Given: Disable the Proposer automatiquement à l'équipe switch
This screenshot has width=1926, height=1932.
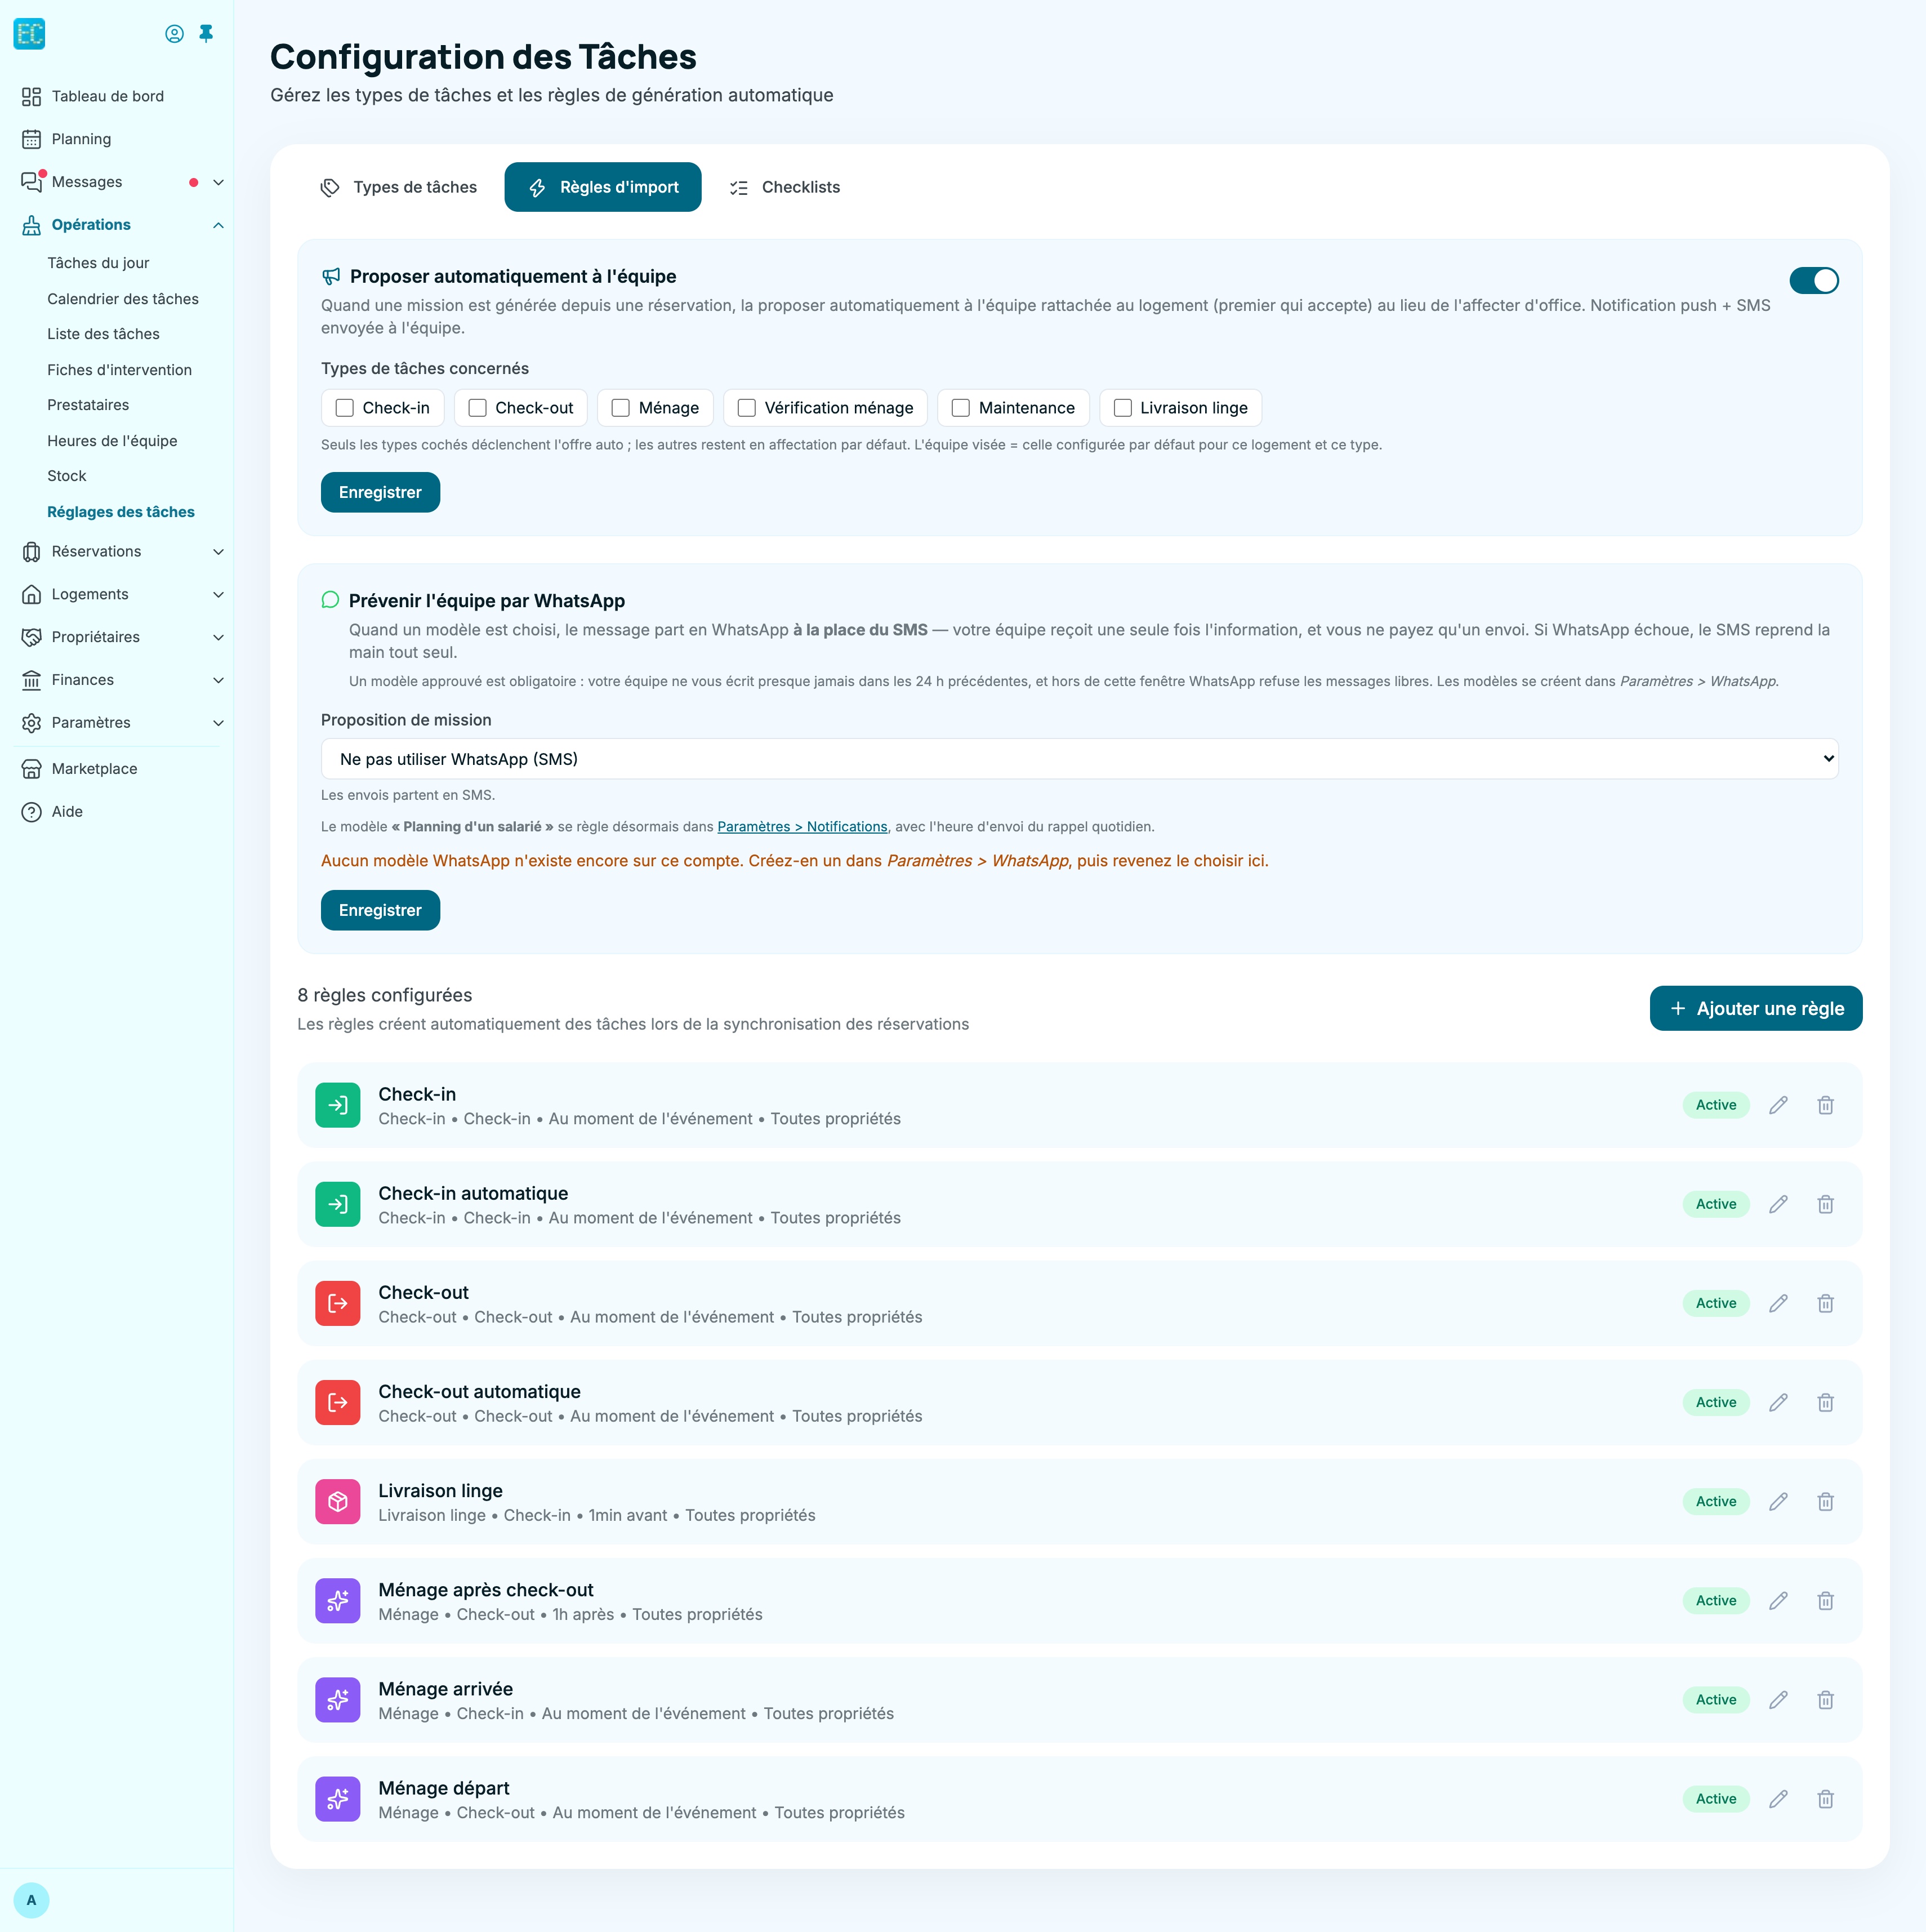Looking at the screenshot, I should pyautogui.click(x=1813, y=281).
